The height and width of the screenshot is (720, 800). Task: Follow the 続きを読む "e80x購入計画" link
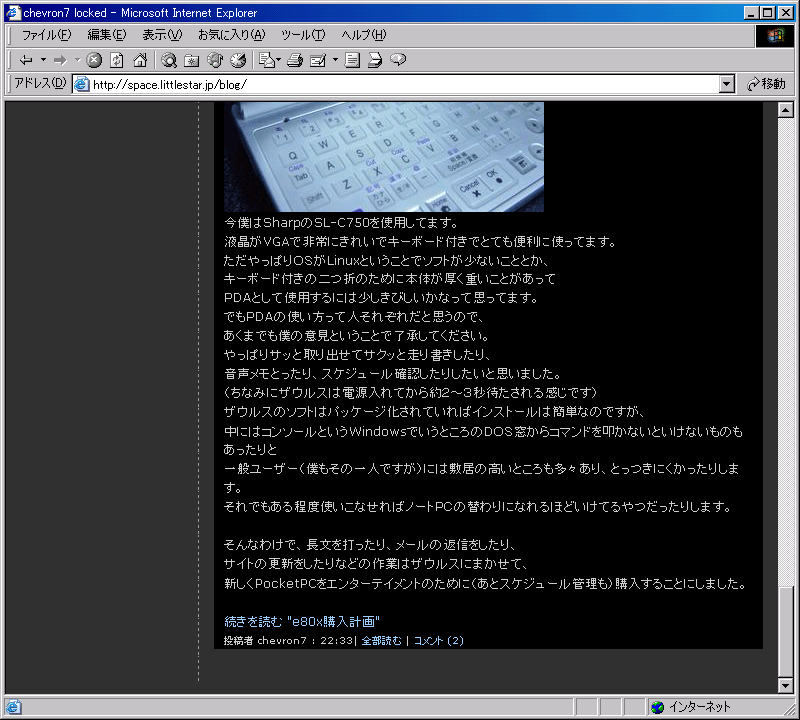(302, 622)
